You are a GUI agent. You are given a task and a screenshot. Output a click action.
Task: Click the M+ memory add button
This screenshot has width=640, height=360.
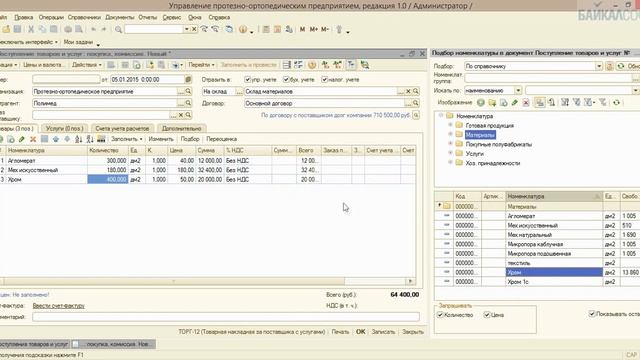point(313,29)
